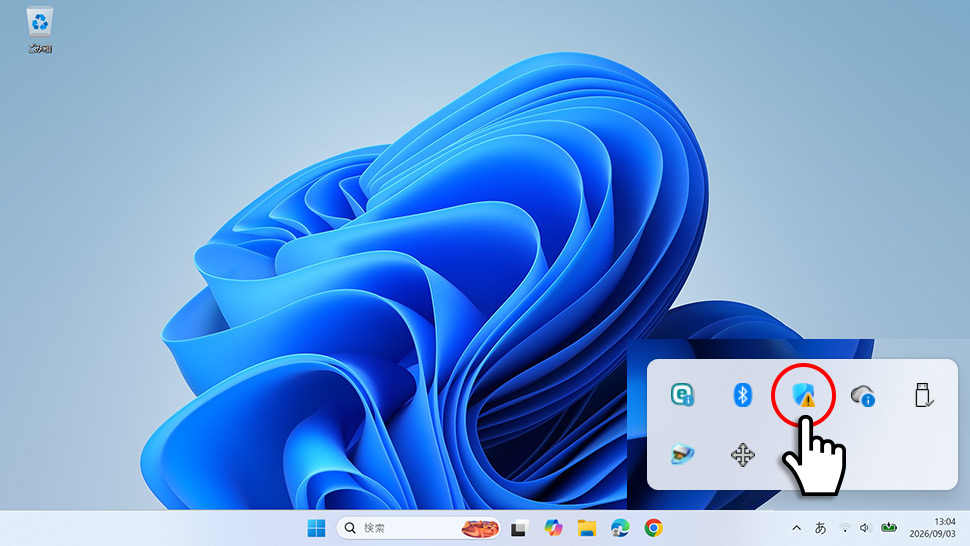Launch Copilot from the taskbar

click(x=553, y=527)
